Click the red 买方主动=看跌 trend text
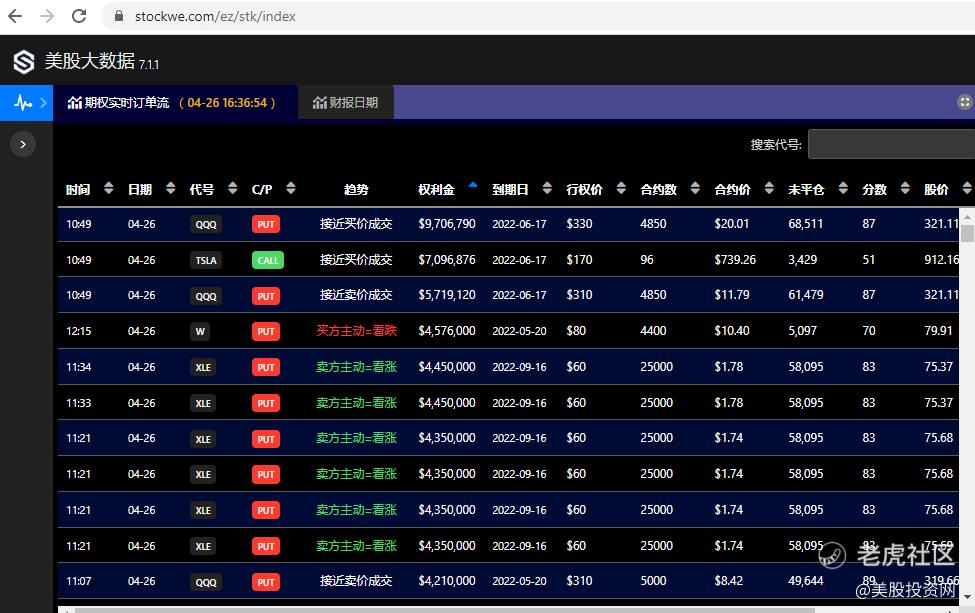975x613 pixels. coord(356,331)
